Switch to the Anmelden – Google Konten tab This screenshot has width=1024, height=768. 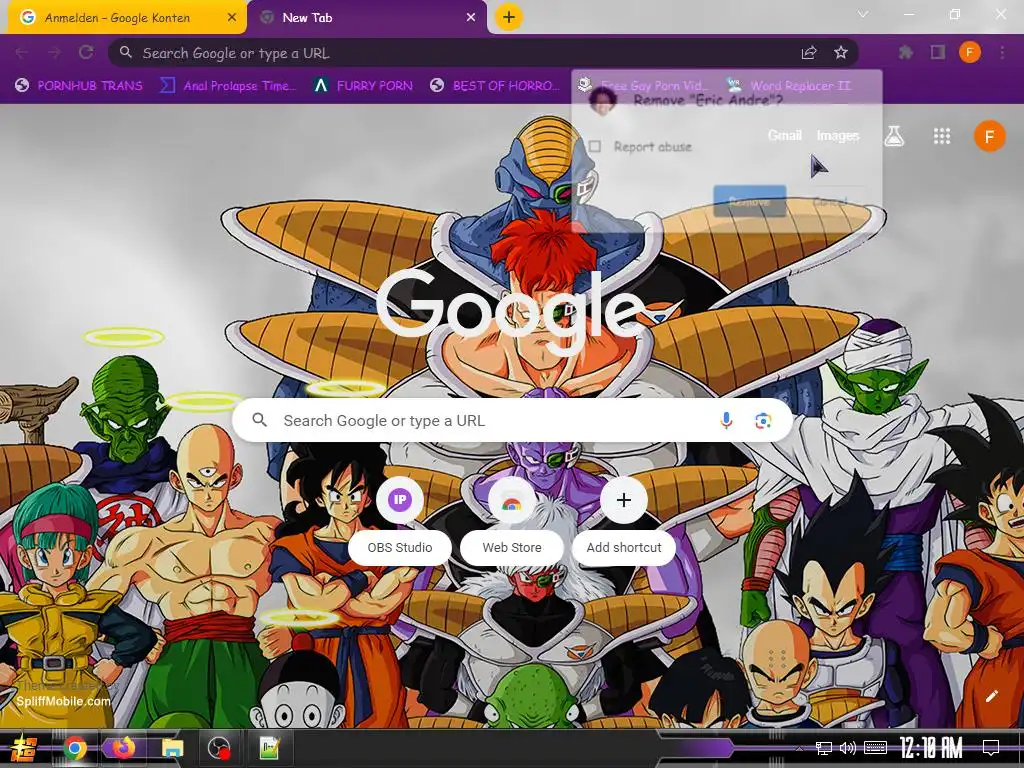click(125, 18)
